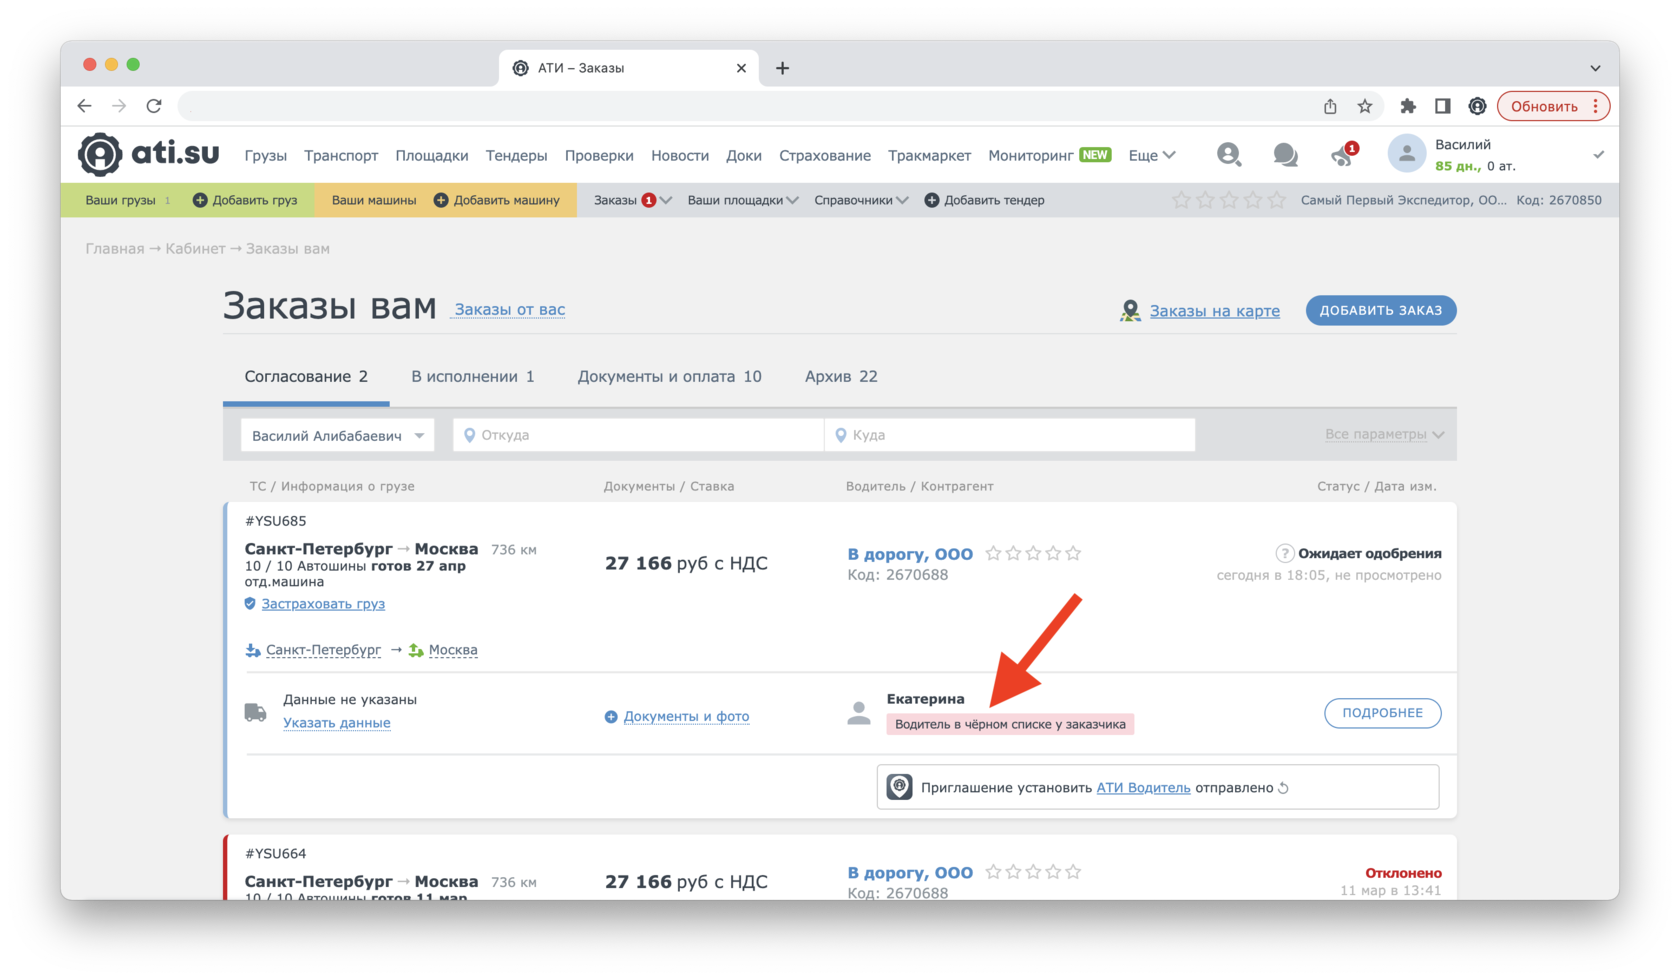The height and width of the screenshot is (980, 1680).
Task: Click the Ваши машины toolbar item
Action: click(374, 200)
